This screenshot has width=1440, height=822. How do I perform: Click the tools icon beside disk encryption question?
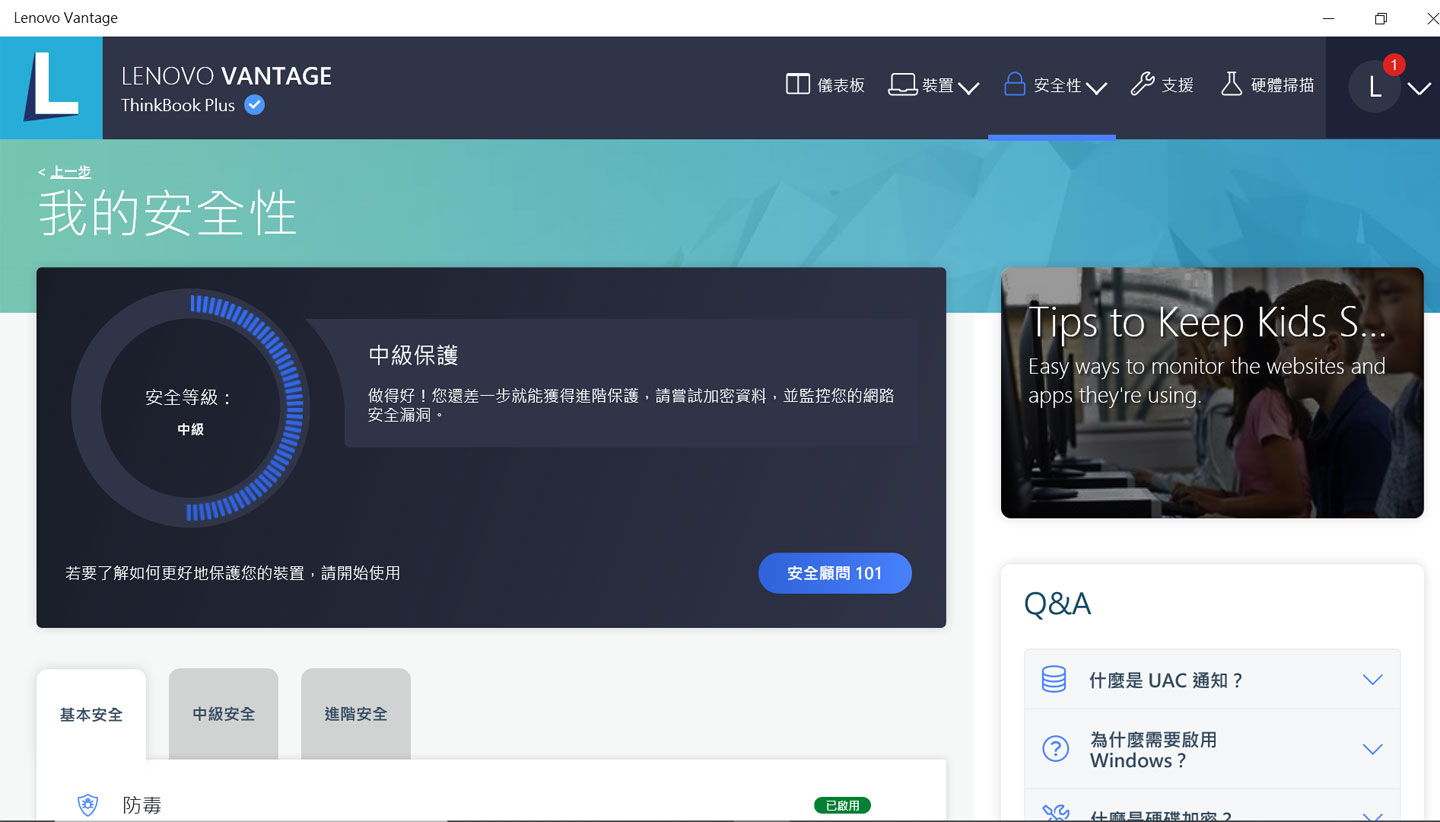1055,813
